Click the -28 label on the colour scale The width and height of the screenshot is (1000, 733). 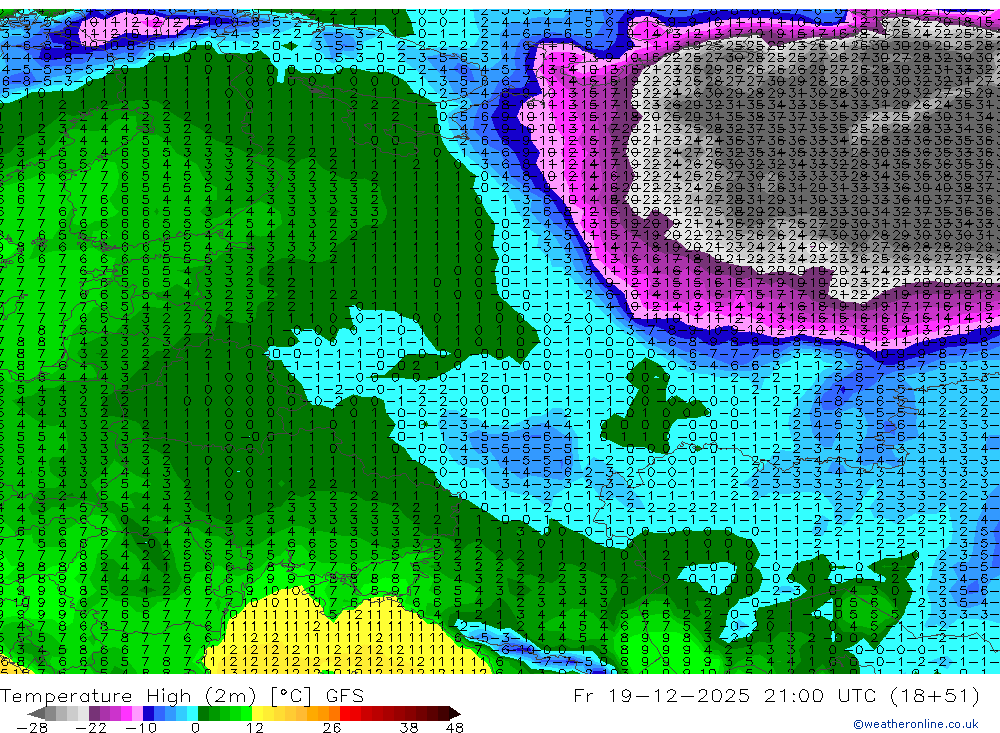coord(31,727)
